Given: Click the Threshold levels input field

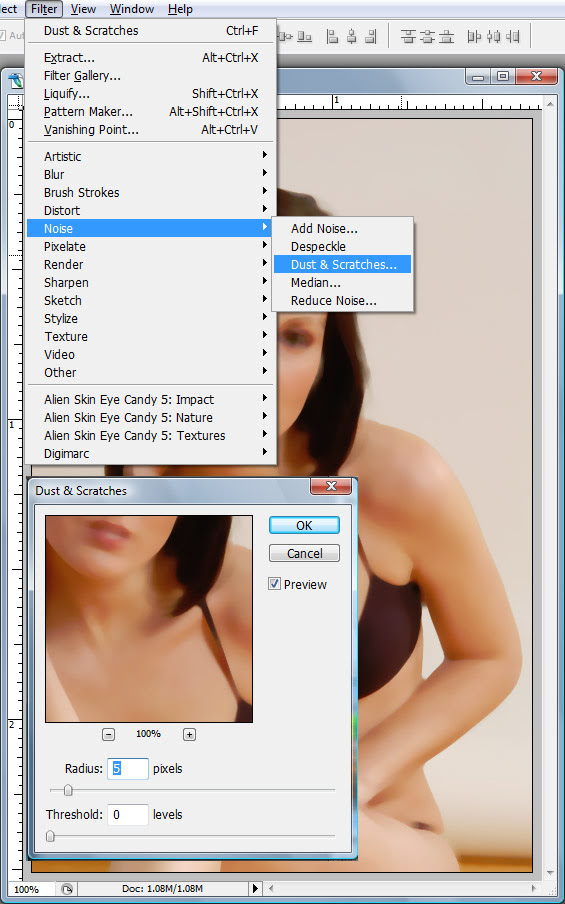Looking at the screenshot, I should point(127,815).
